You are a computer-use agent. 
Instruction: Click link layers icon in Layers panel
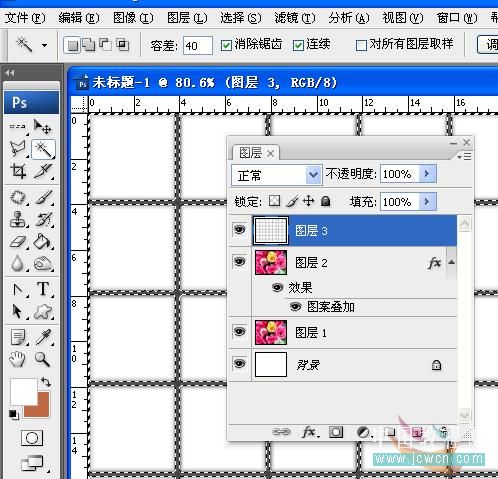pos(281,432)
